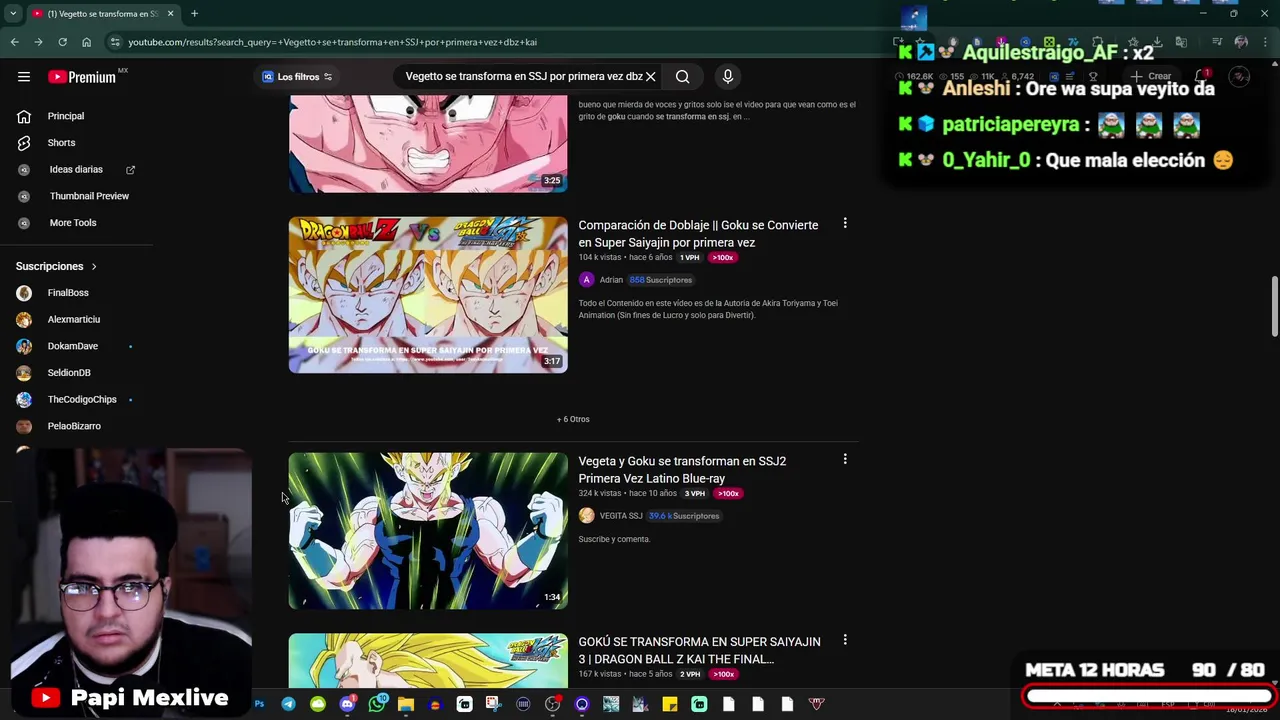Open the Alexmarticiu subscription channel
This screenshot has height=720, width=1280.
(x=73, y=319)
